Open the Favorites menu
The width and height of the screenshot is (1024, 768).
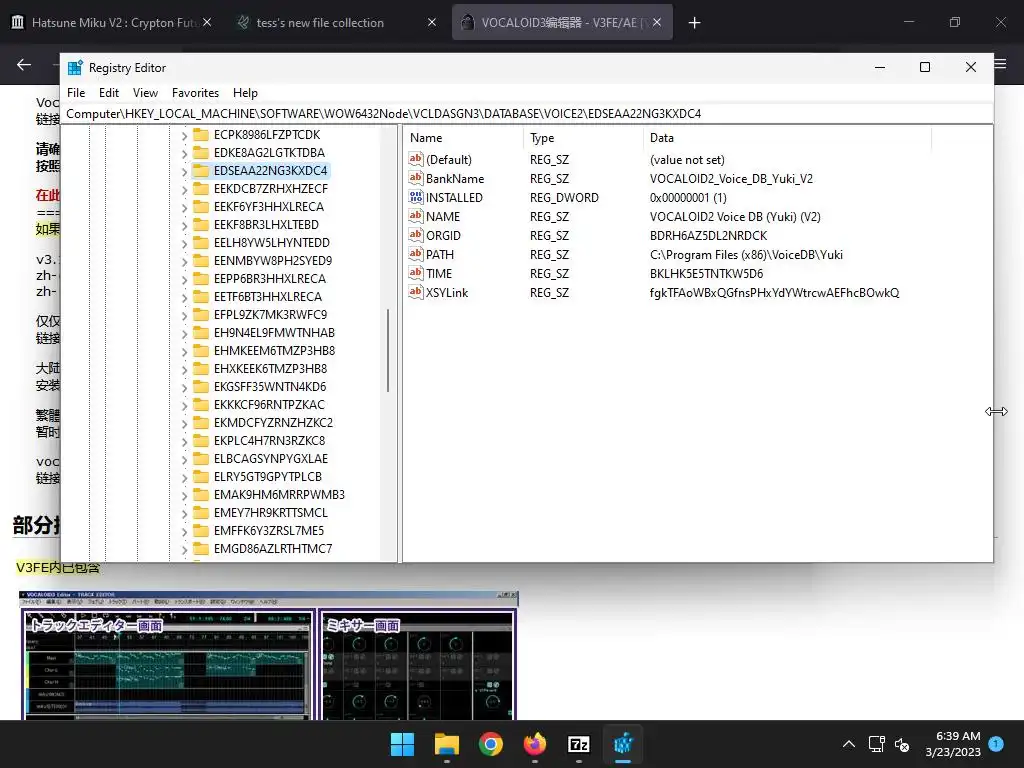[x=195, y=93]
